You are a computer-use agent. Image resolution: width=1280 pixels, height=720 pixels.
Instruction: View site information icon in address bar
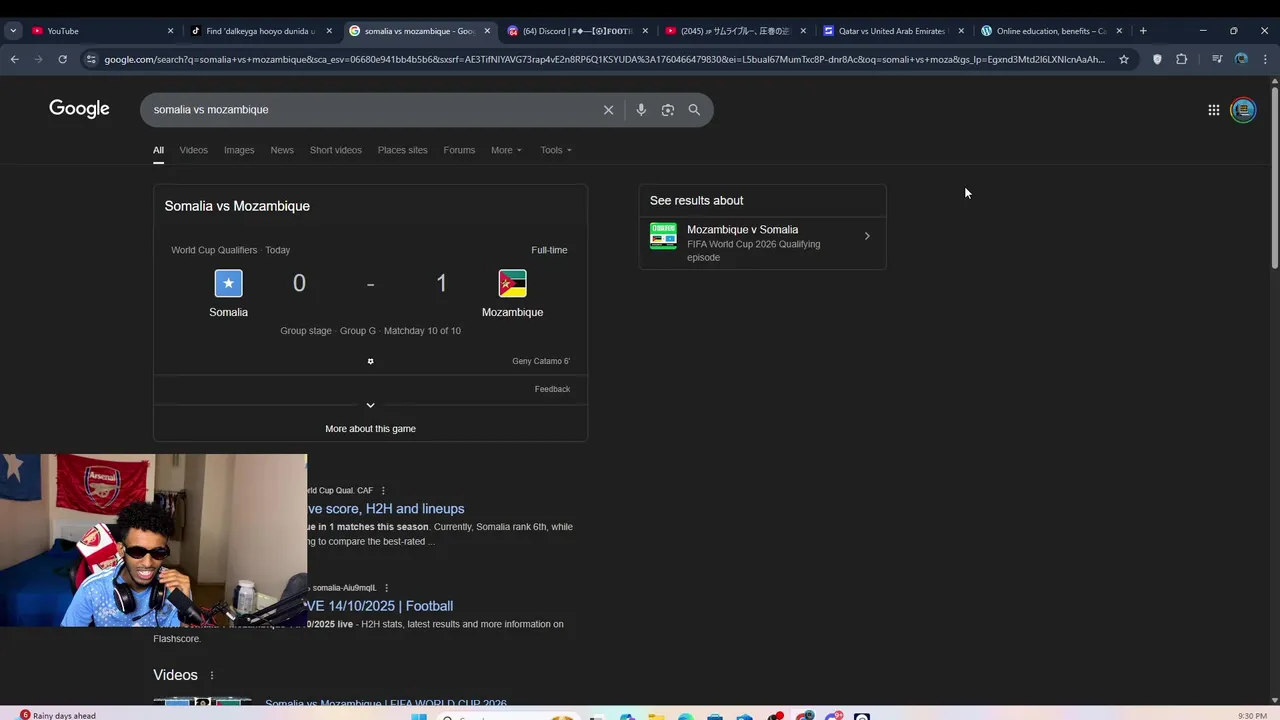(x=91, y=59)
